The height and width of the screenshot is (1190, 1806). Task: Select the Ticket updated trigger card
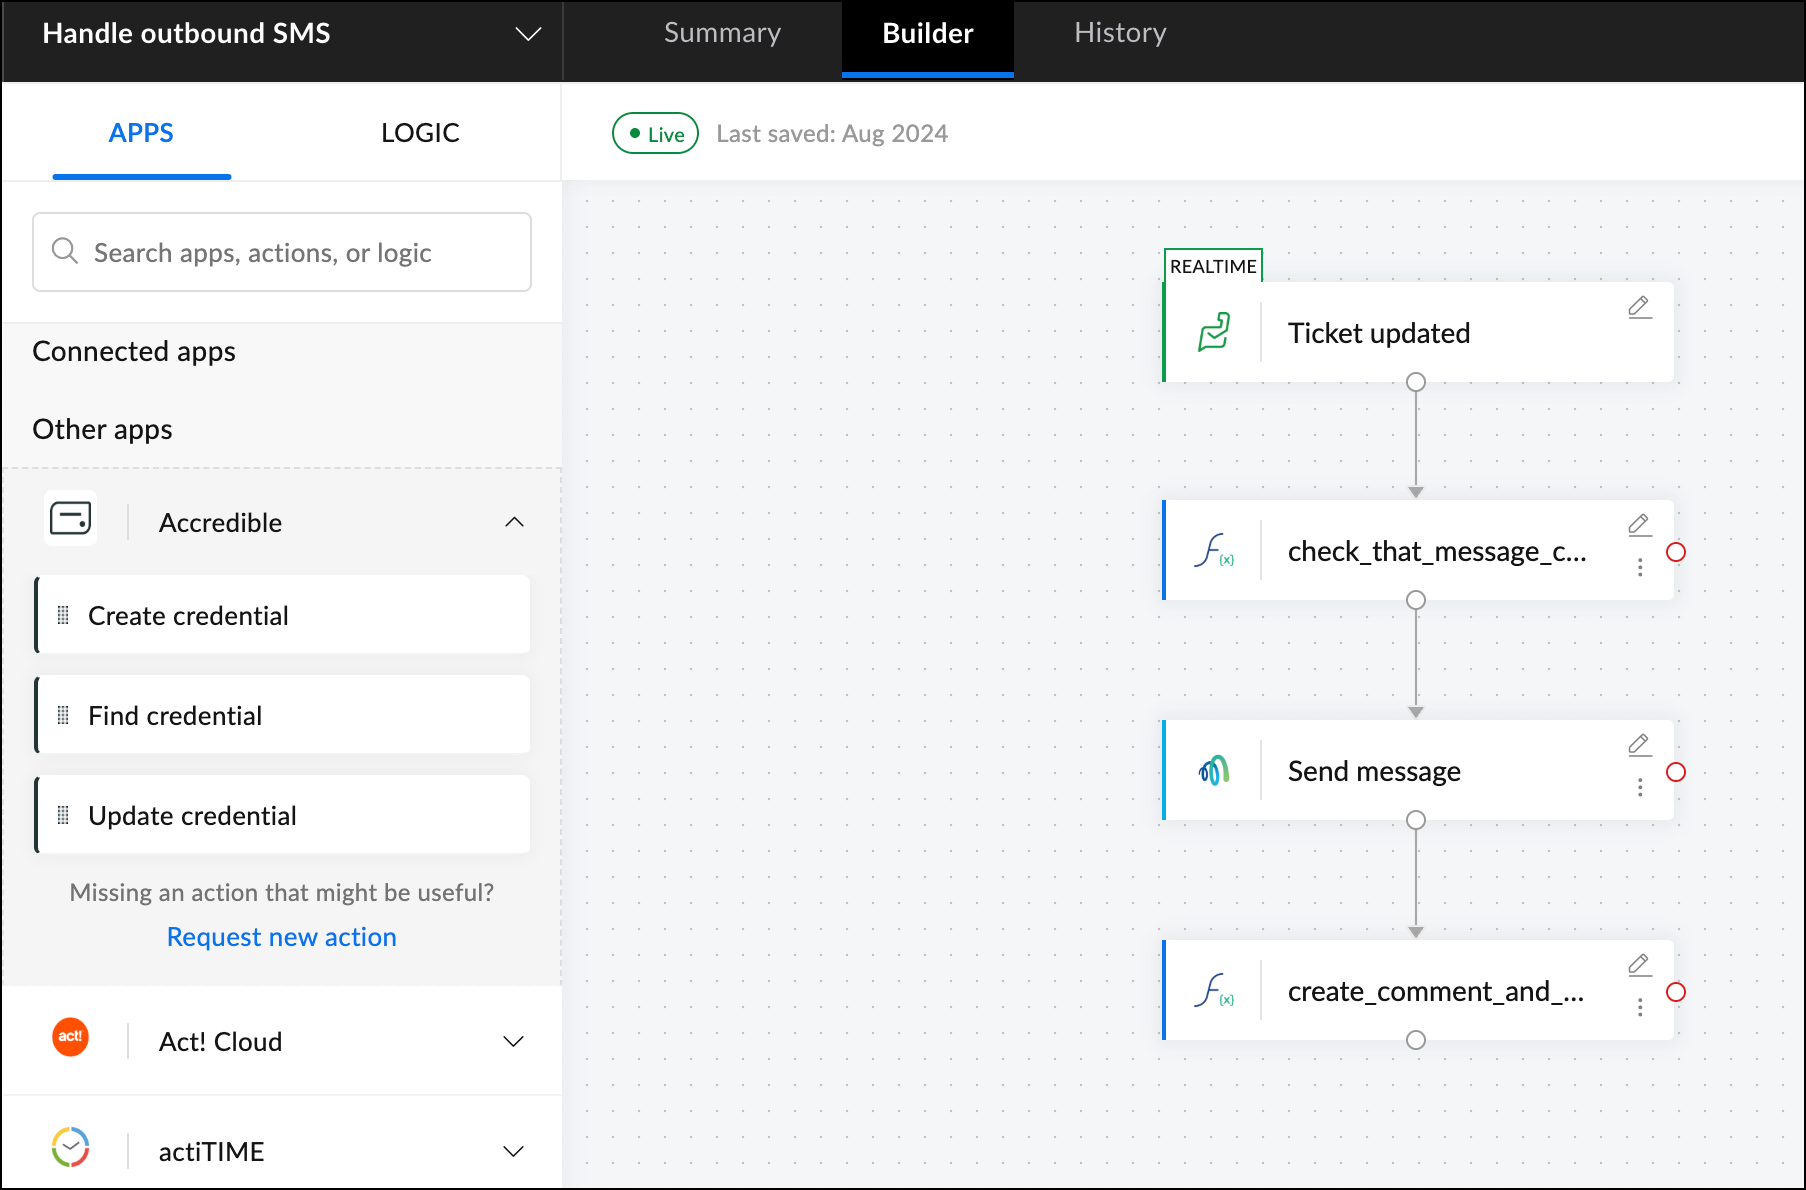point(1419,332)
